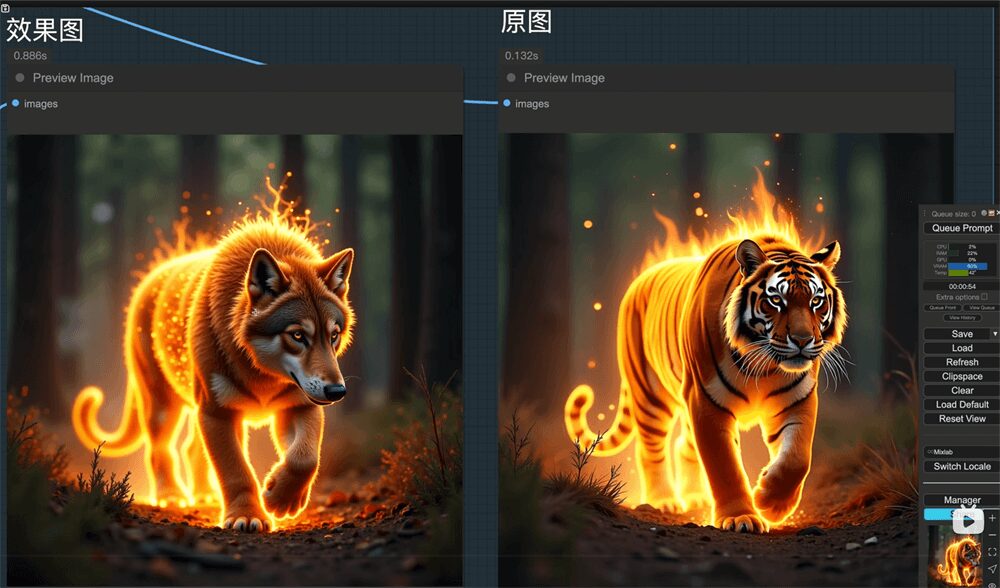
Task: Click the 原图 group heading
Action: point(526,22)
